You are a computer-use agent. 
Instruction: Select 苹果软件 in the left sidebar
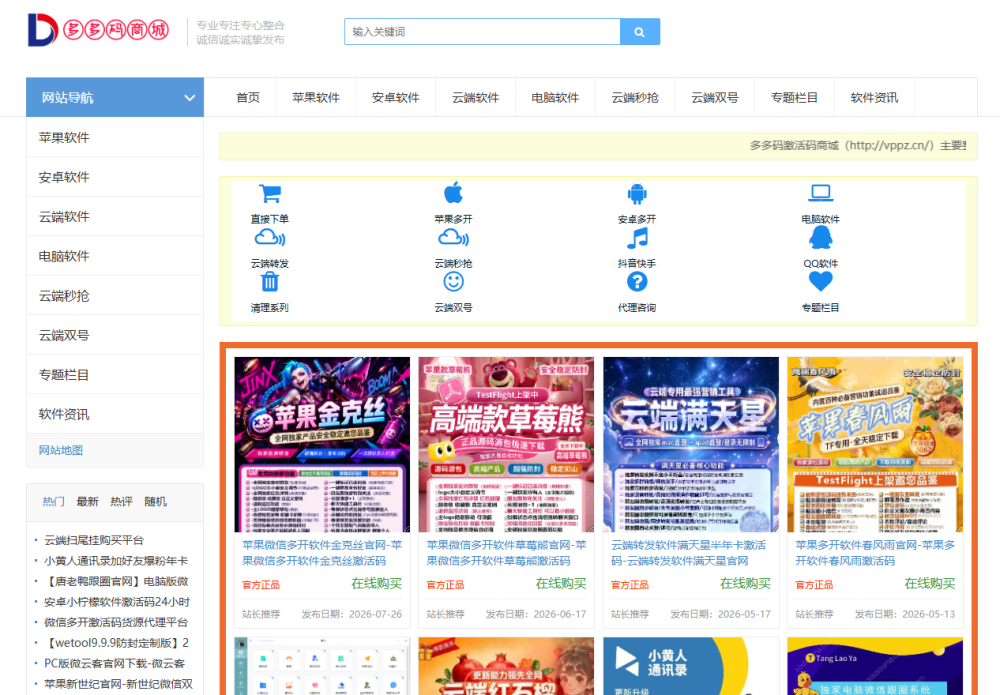click(115, 138)
